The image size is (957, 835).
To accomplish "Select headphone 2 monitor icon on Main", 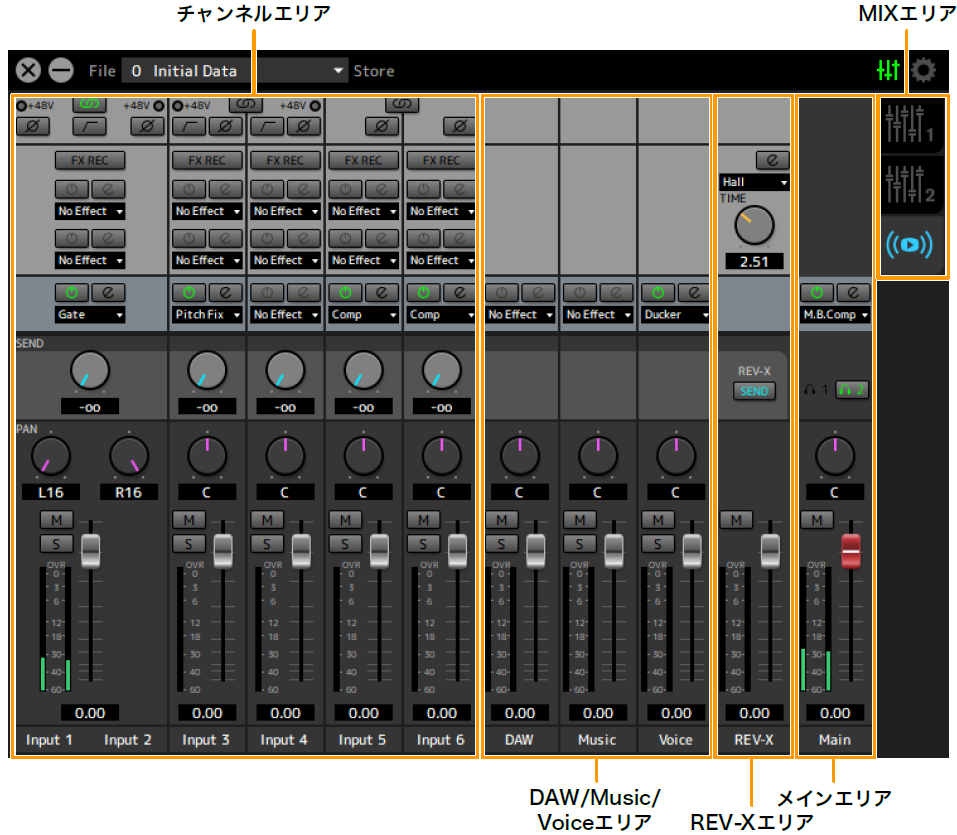I will pos(853,390).
